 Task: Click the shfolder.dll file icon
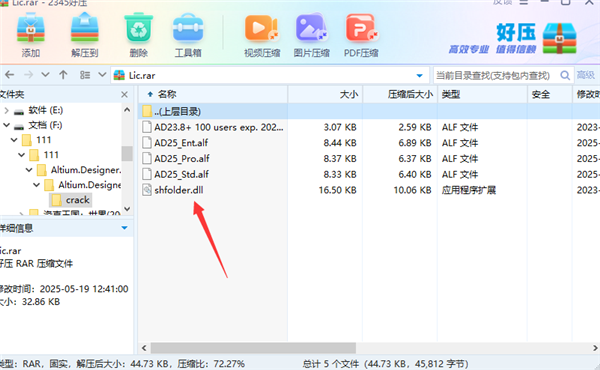point(147,190)
